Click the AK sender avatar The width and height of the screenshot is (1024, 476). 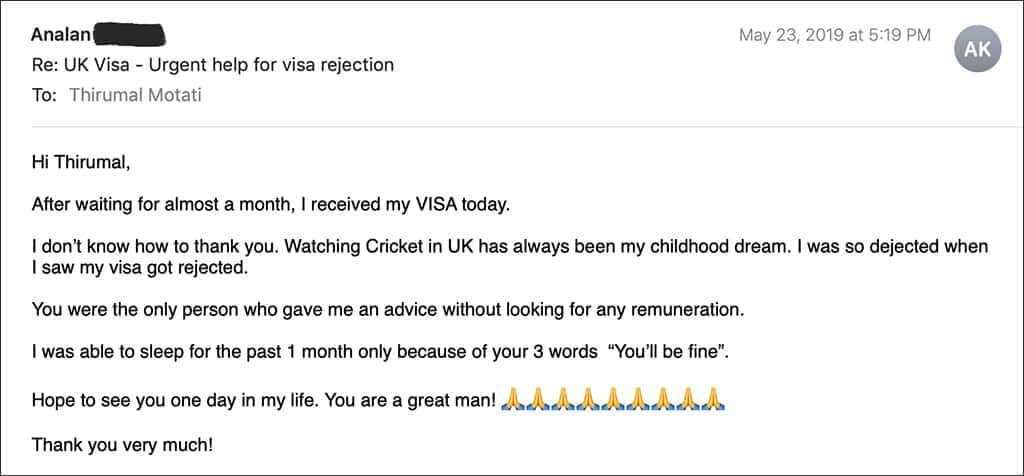tap(977, 48)
